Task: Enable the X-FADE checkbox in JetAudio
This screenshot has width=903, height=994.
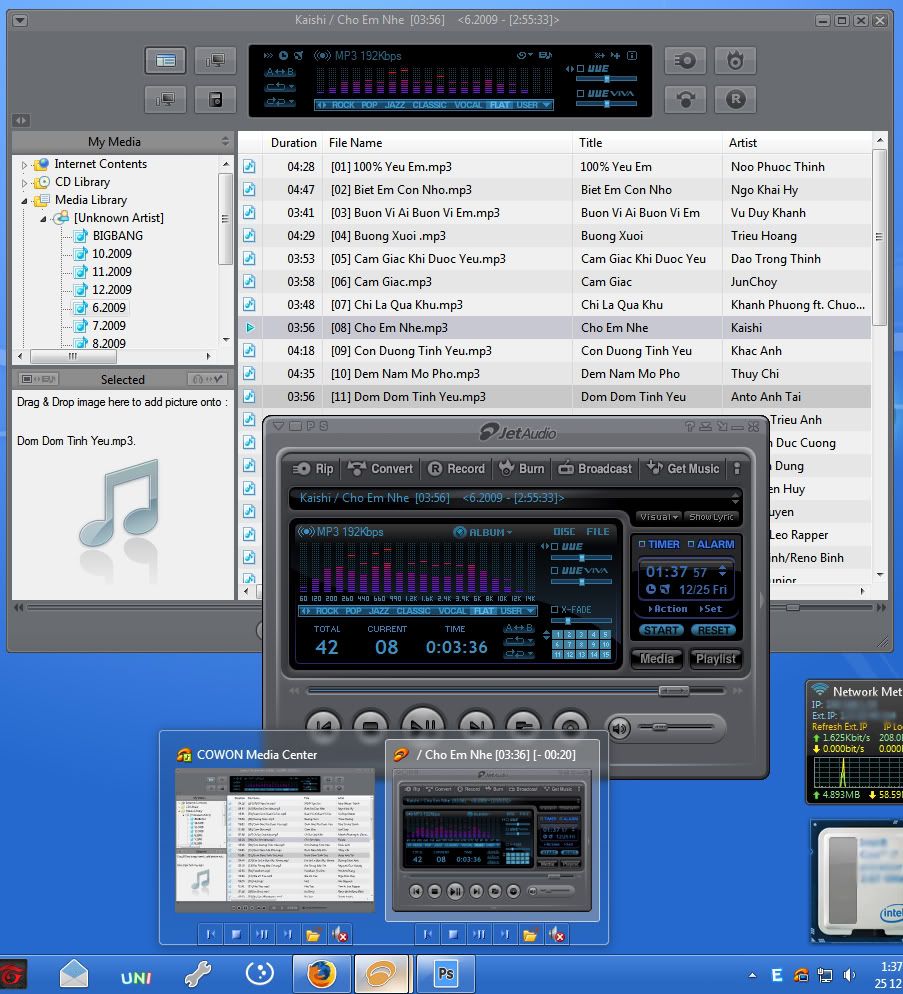Action: pyautogui.click(x=555, y=609)
